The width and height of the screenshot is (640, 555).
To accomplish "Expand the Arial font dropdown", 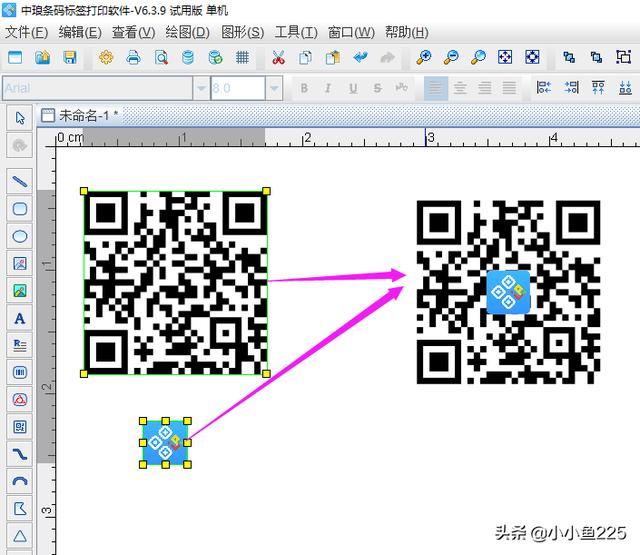I will pos(201,89).
